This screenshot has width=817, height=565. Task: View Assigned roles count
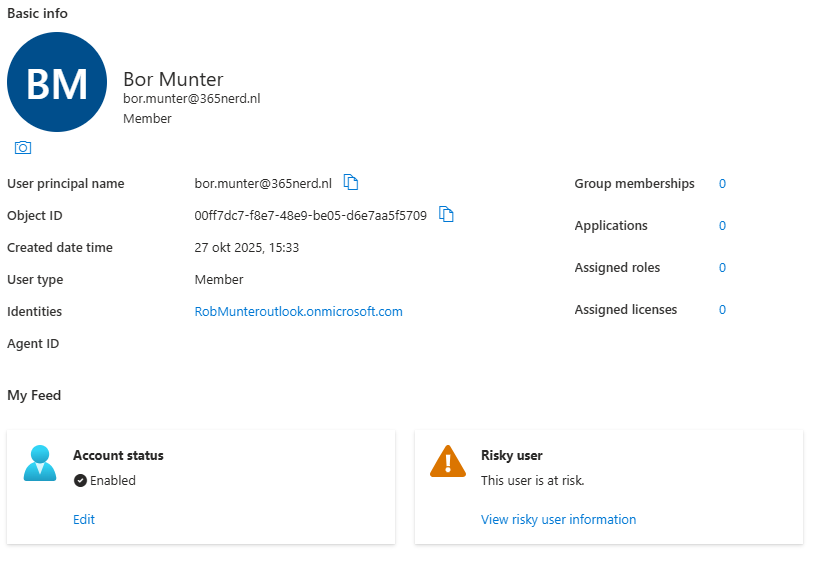pos(722,268)
